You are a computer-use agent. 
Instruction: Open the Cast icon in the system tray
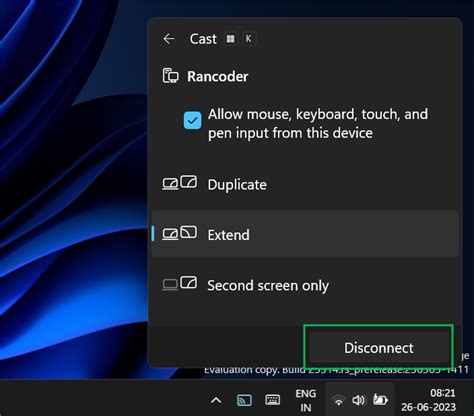tap(244, 400)
